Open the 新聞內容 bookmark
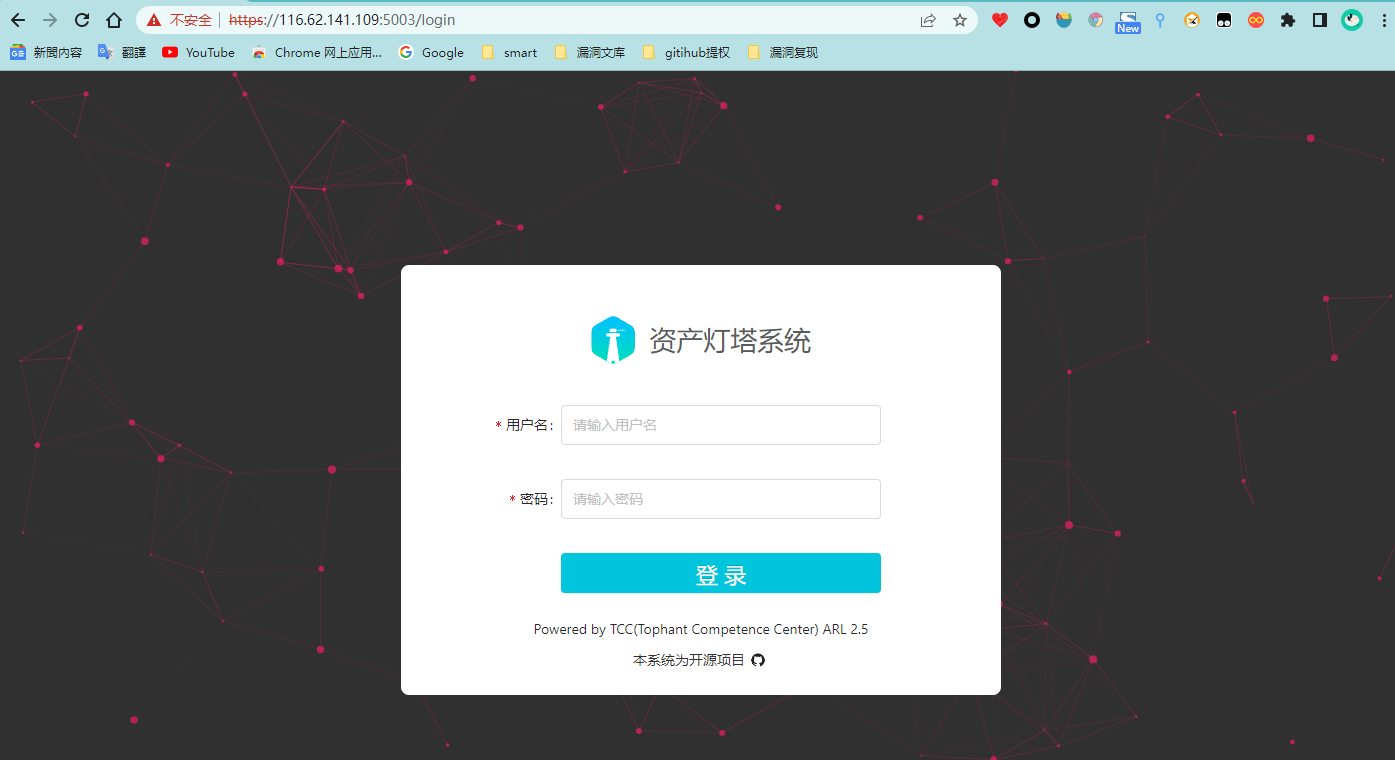 [x=46, y=53]
